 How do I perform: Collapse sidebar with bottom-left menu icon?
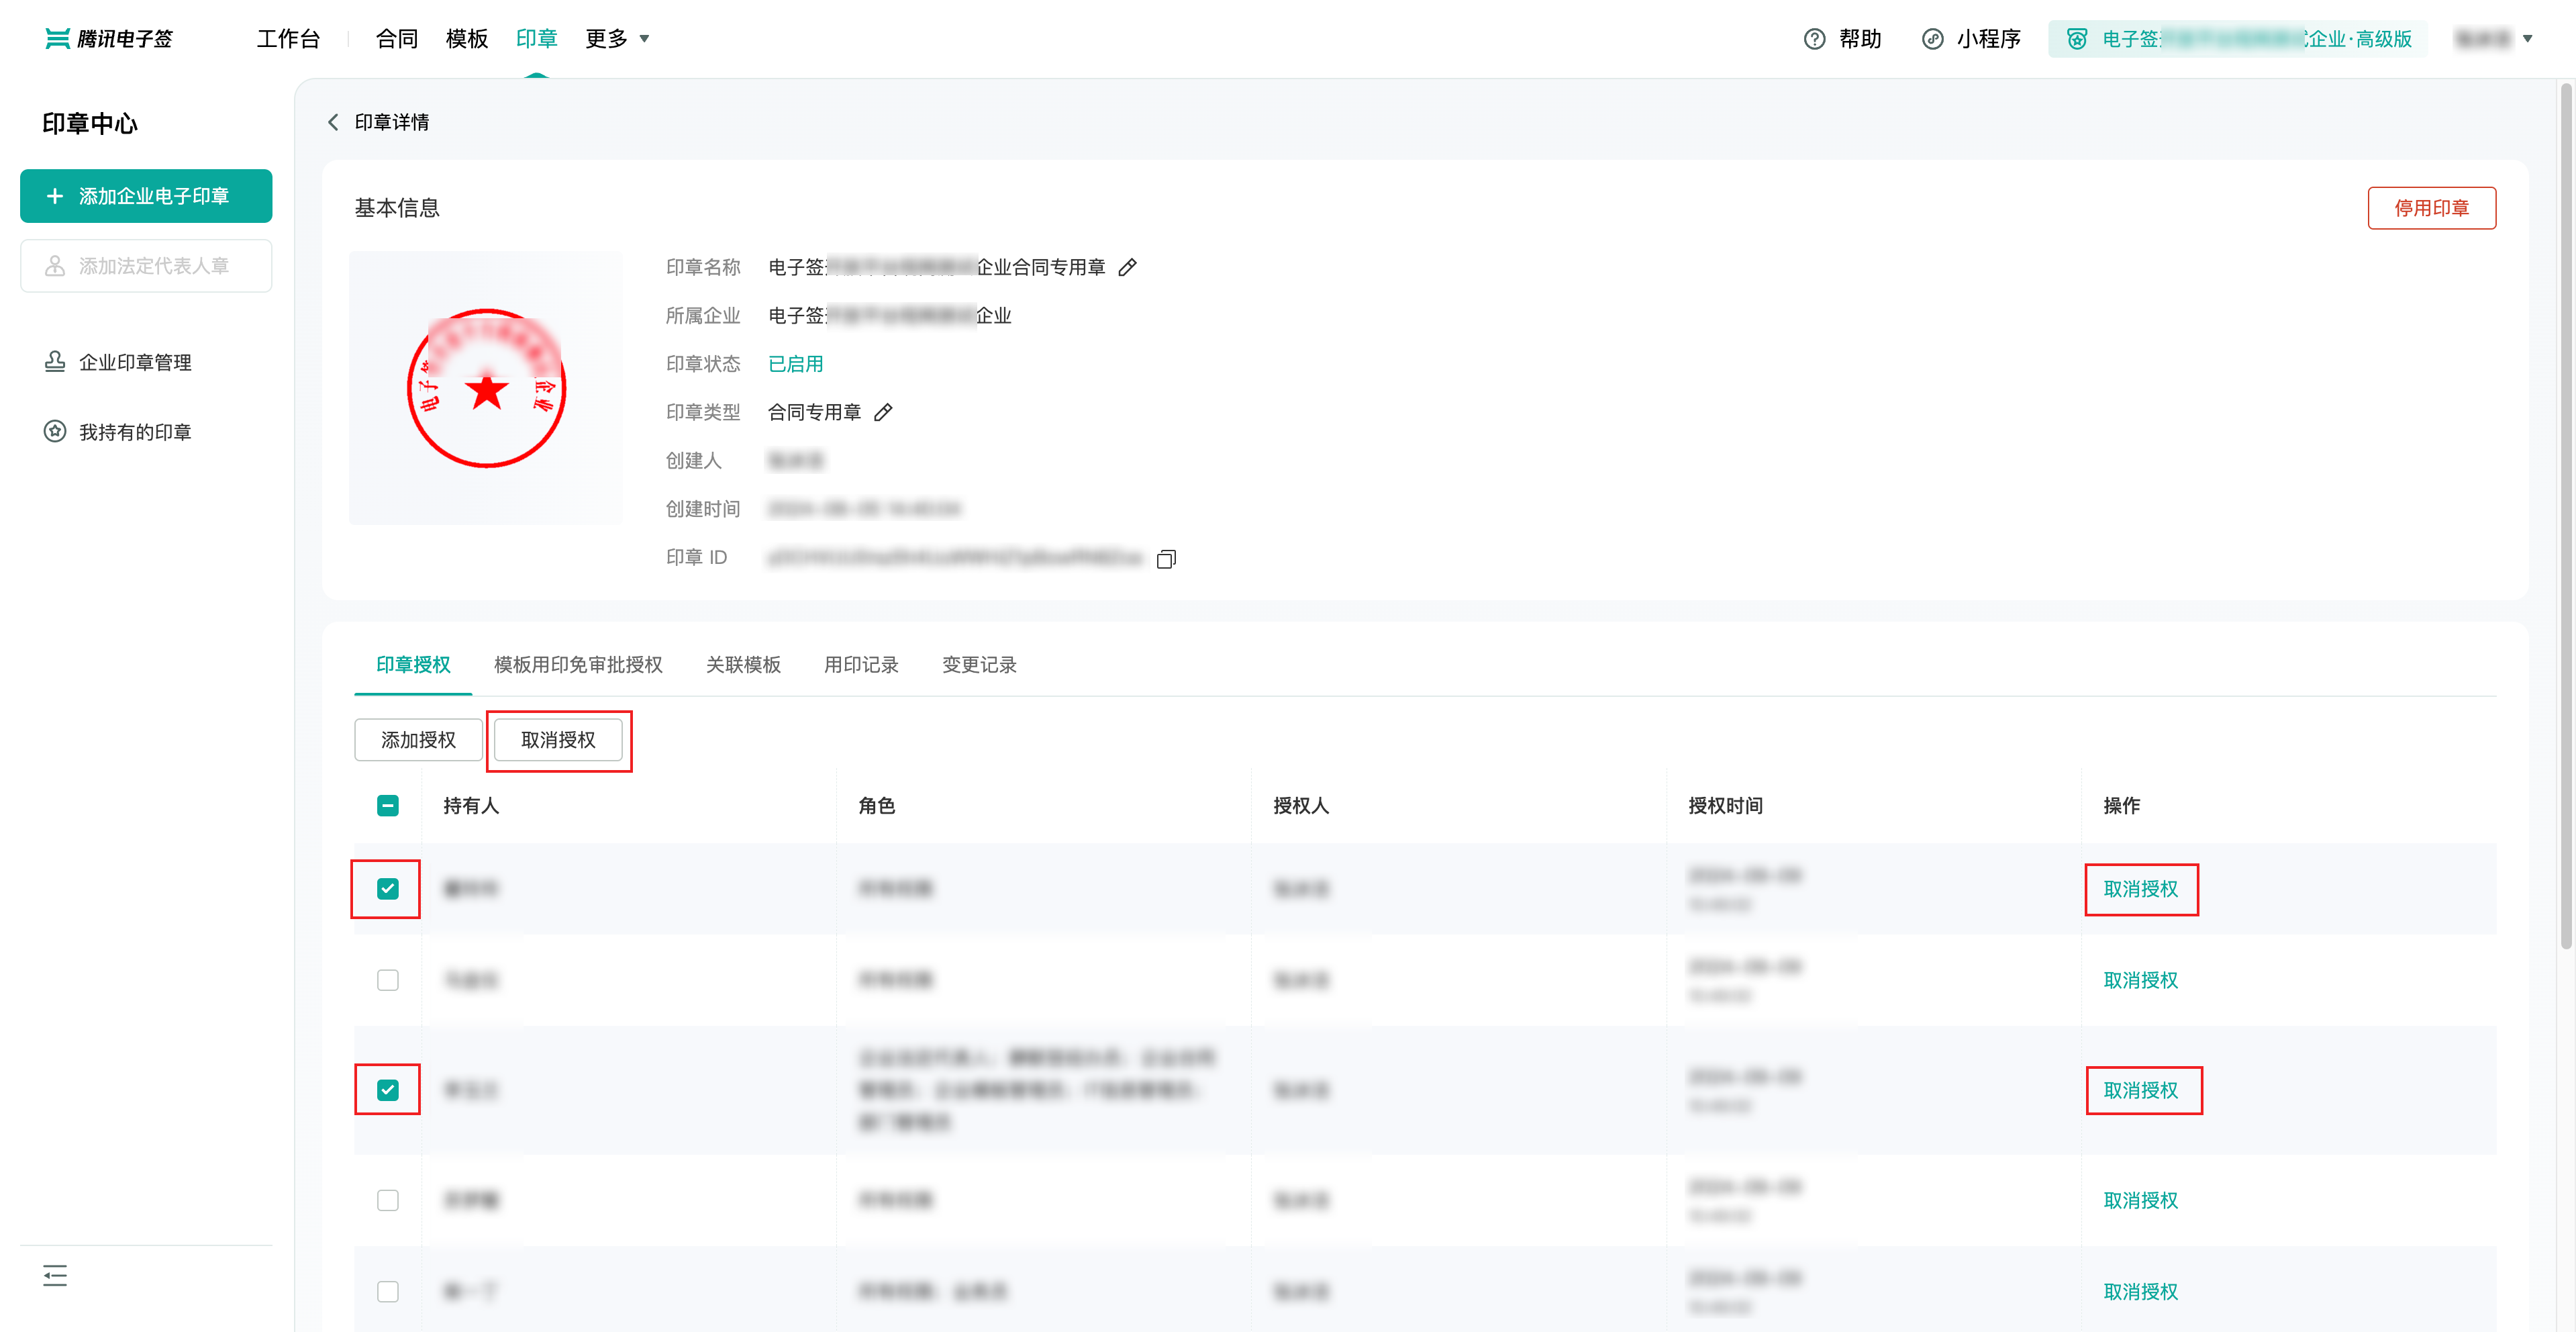(55, 1275)
